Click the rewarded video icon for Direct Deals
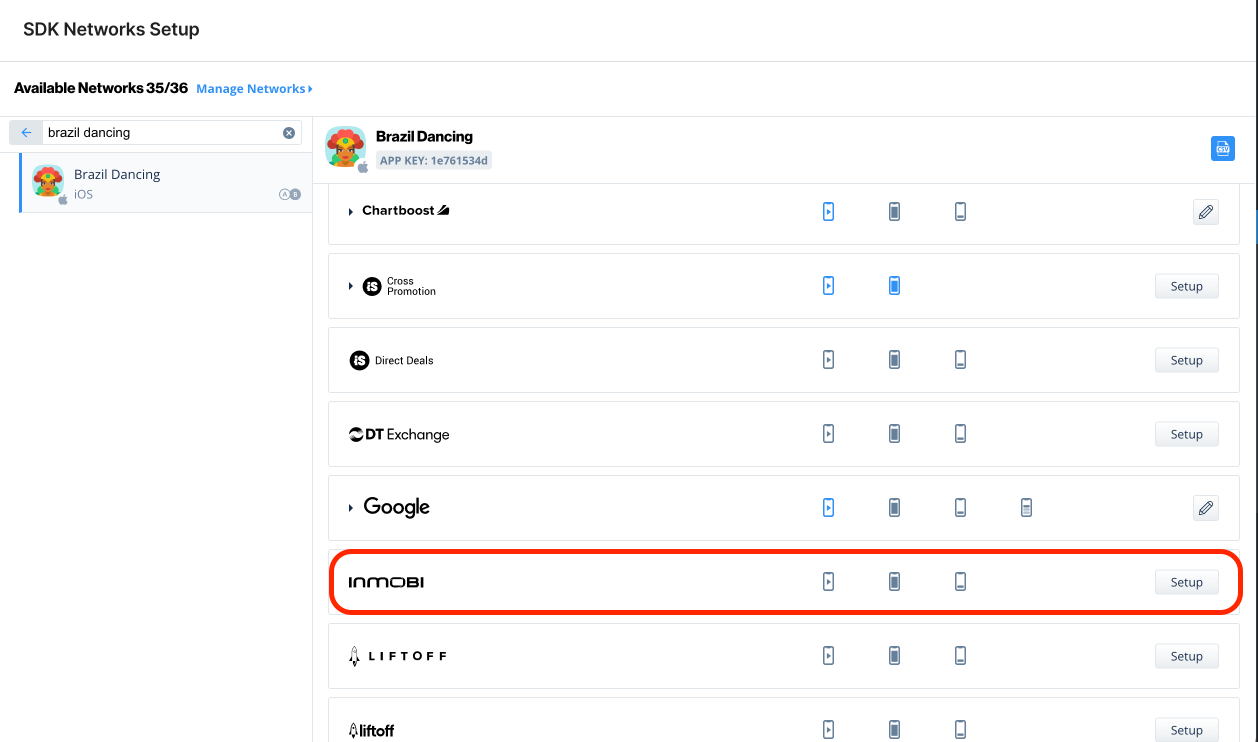The image size is (1258, 742). [828, 360]
